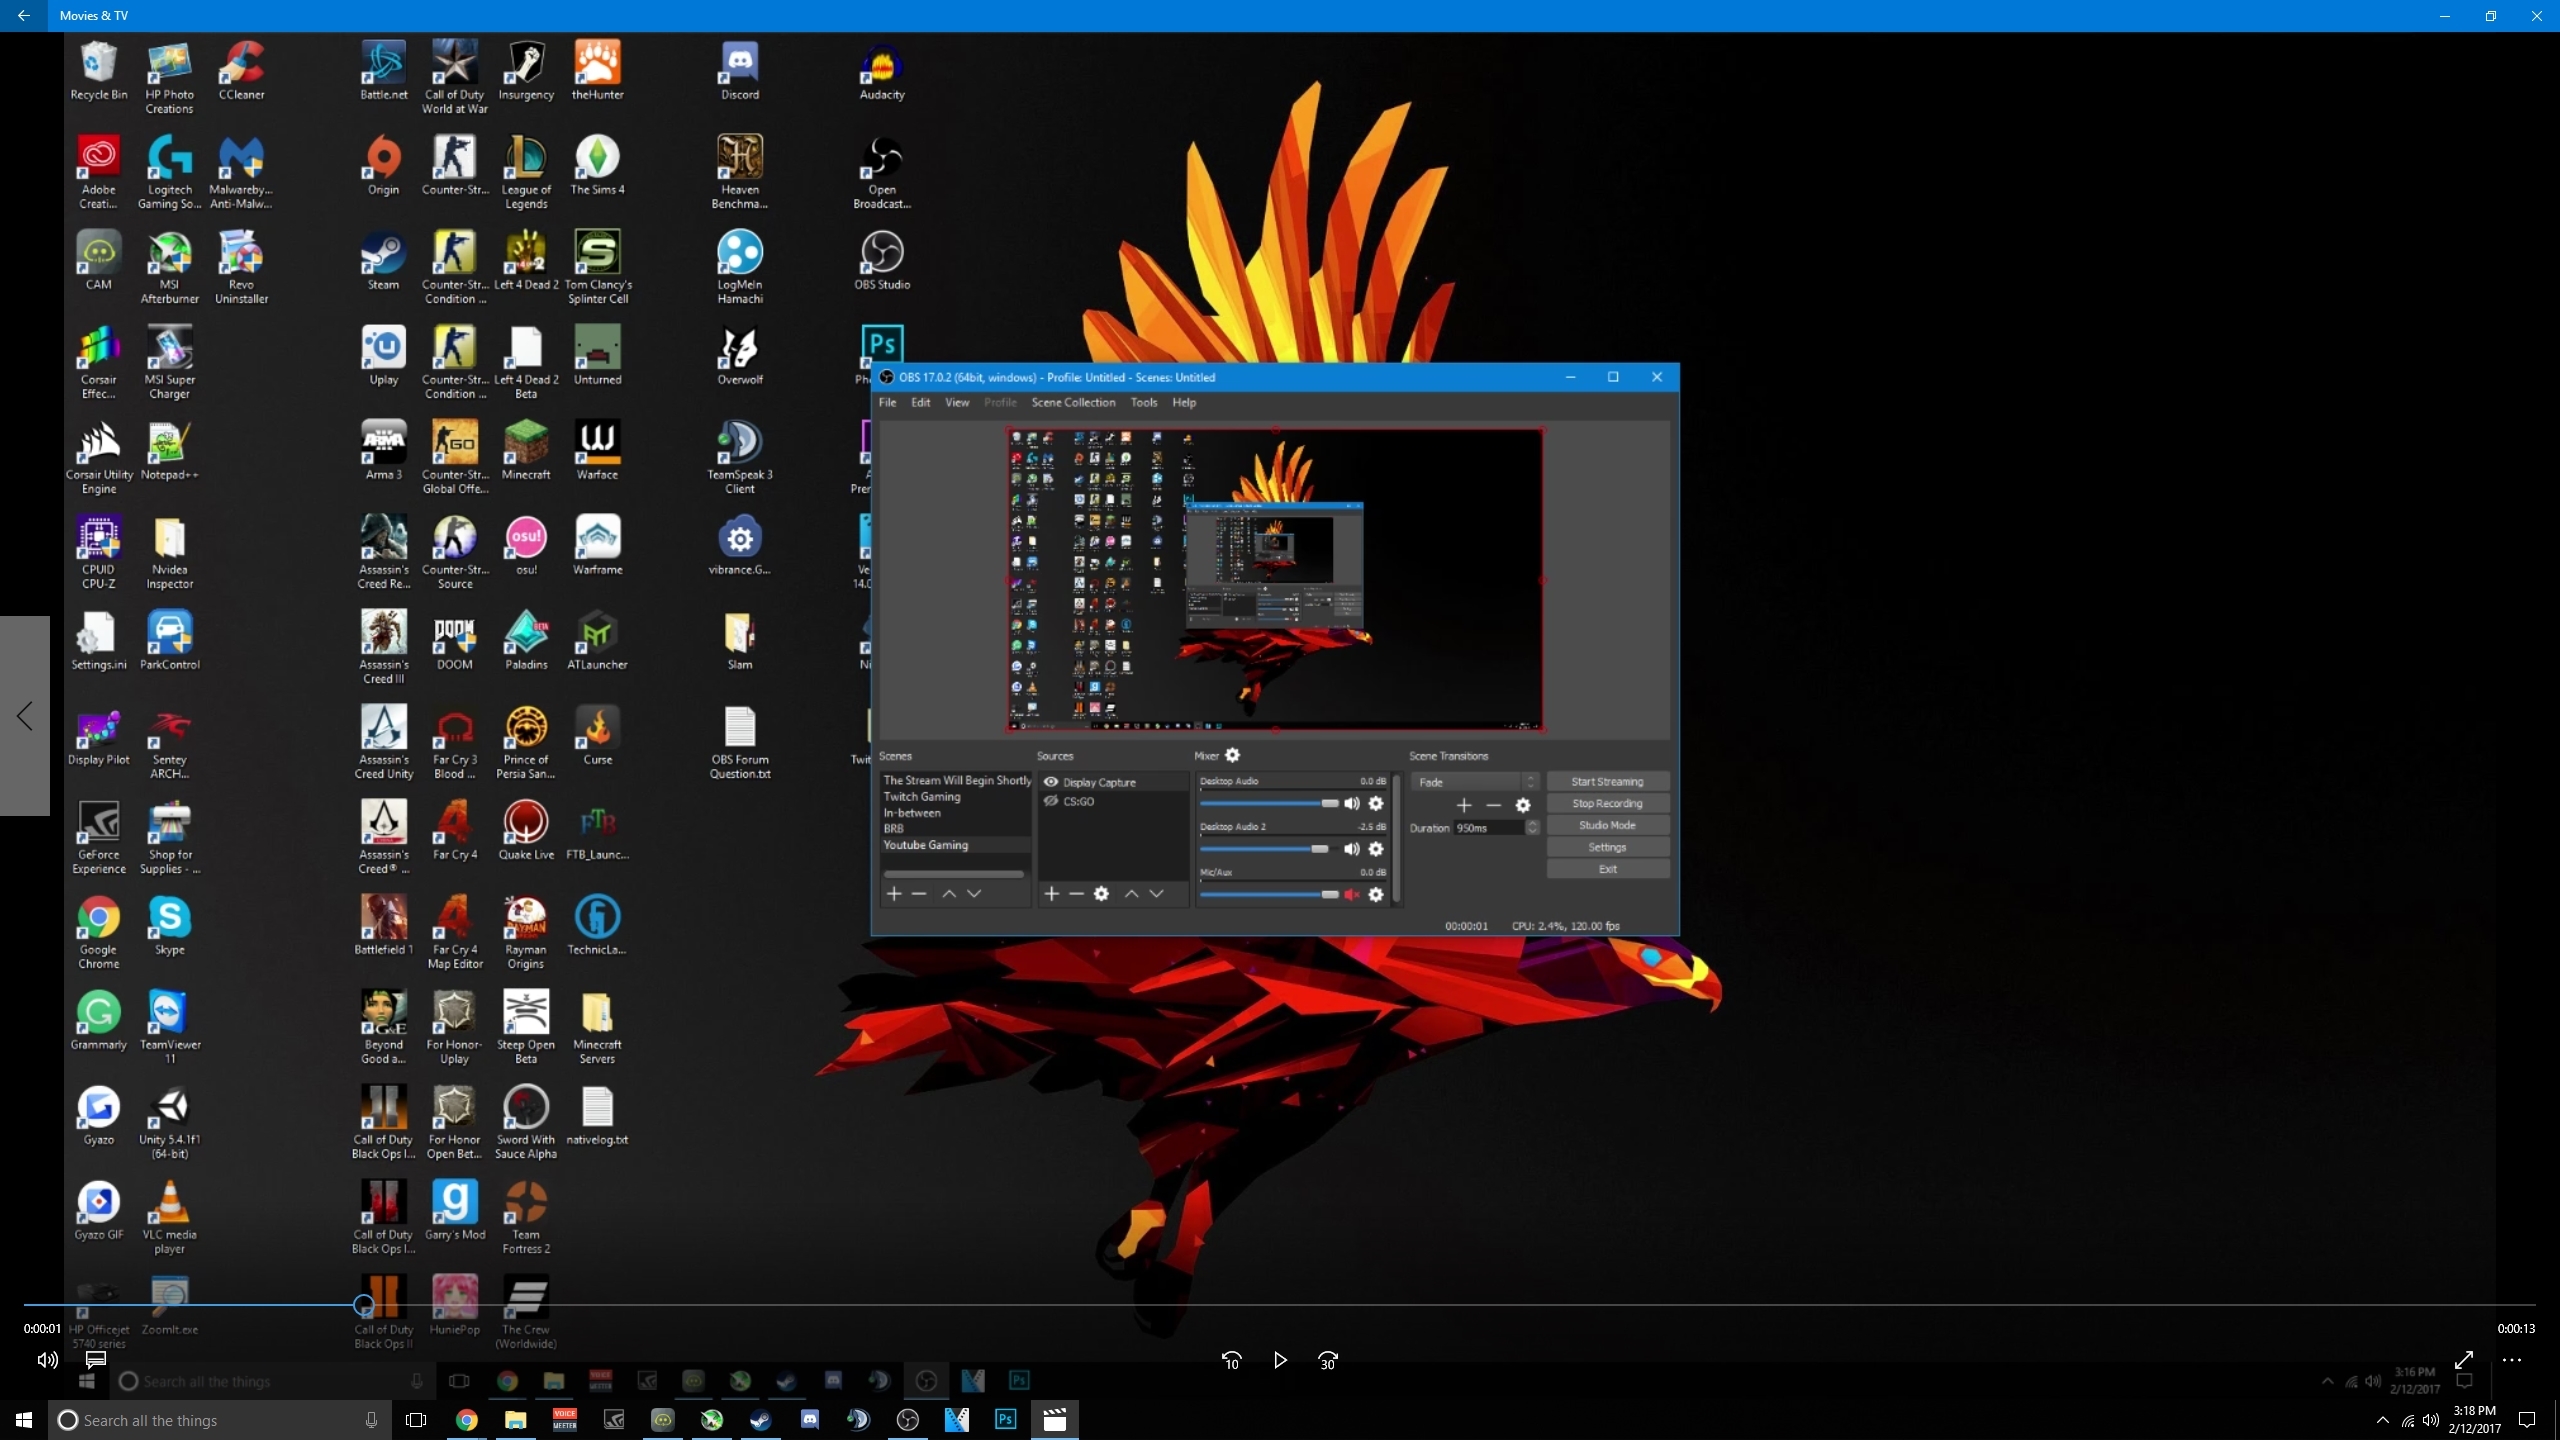2560x1440 pixels.
Task: Go back with the Movies & TV arrow
Action: tap(23, 15)
